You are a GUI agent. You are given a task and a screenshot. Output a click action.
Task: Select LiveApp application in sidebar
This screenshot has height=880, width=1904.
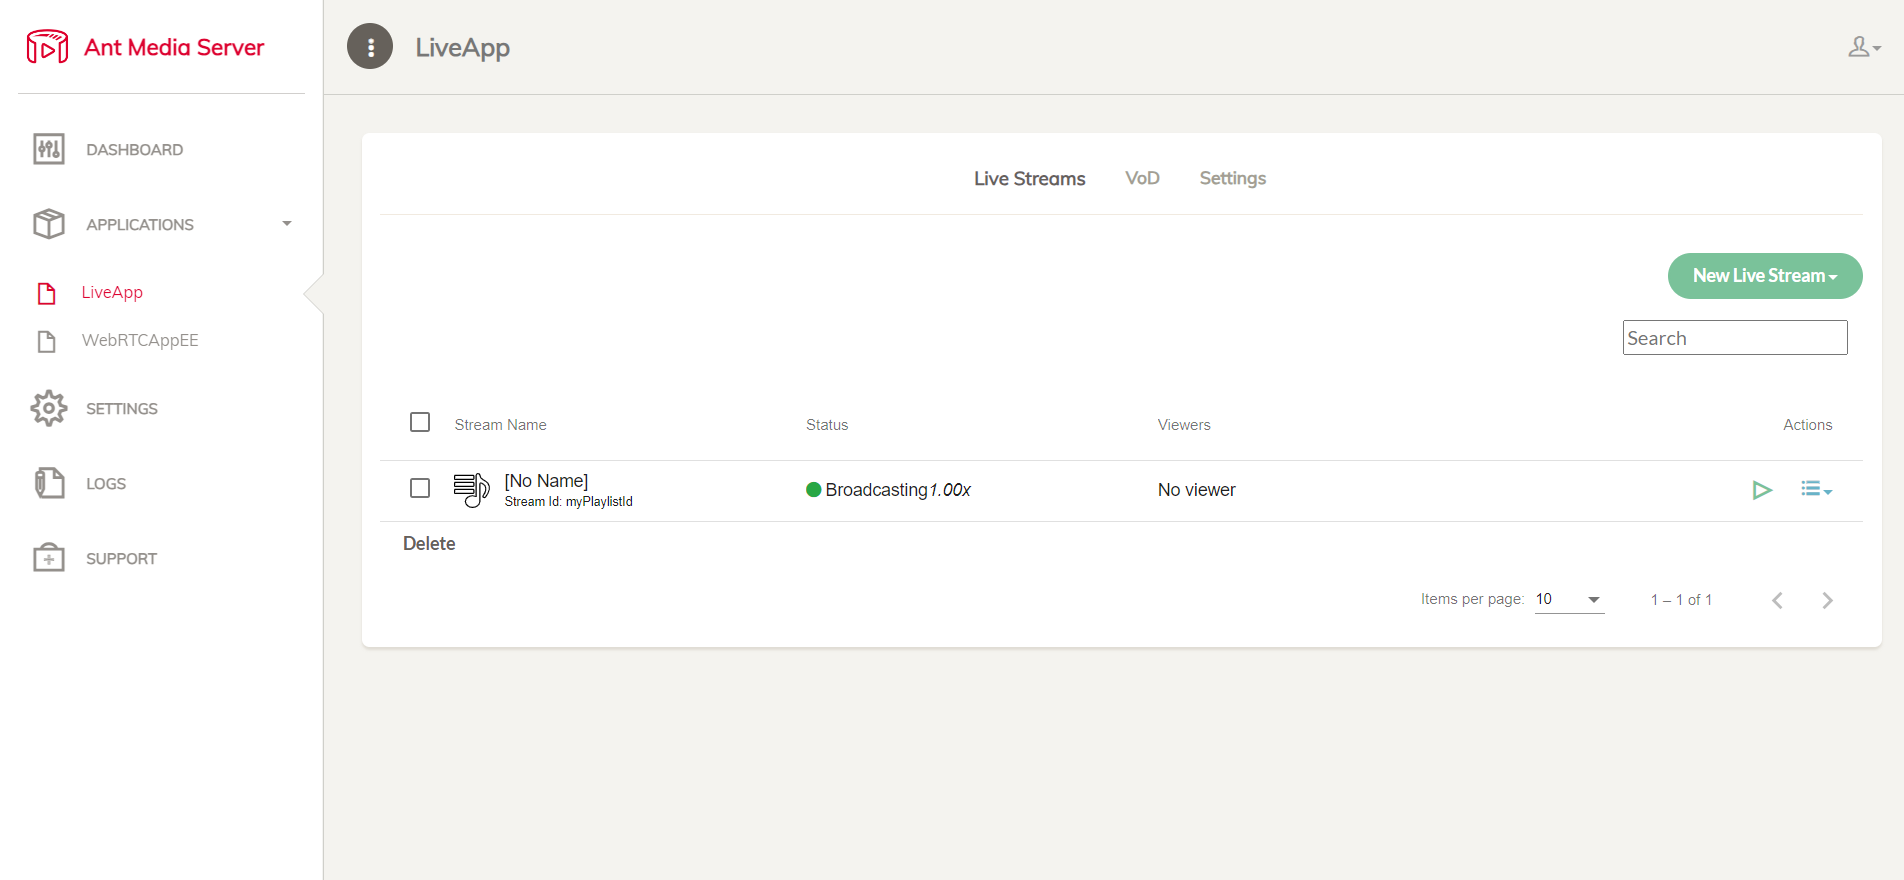pos(112,292)
